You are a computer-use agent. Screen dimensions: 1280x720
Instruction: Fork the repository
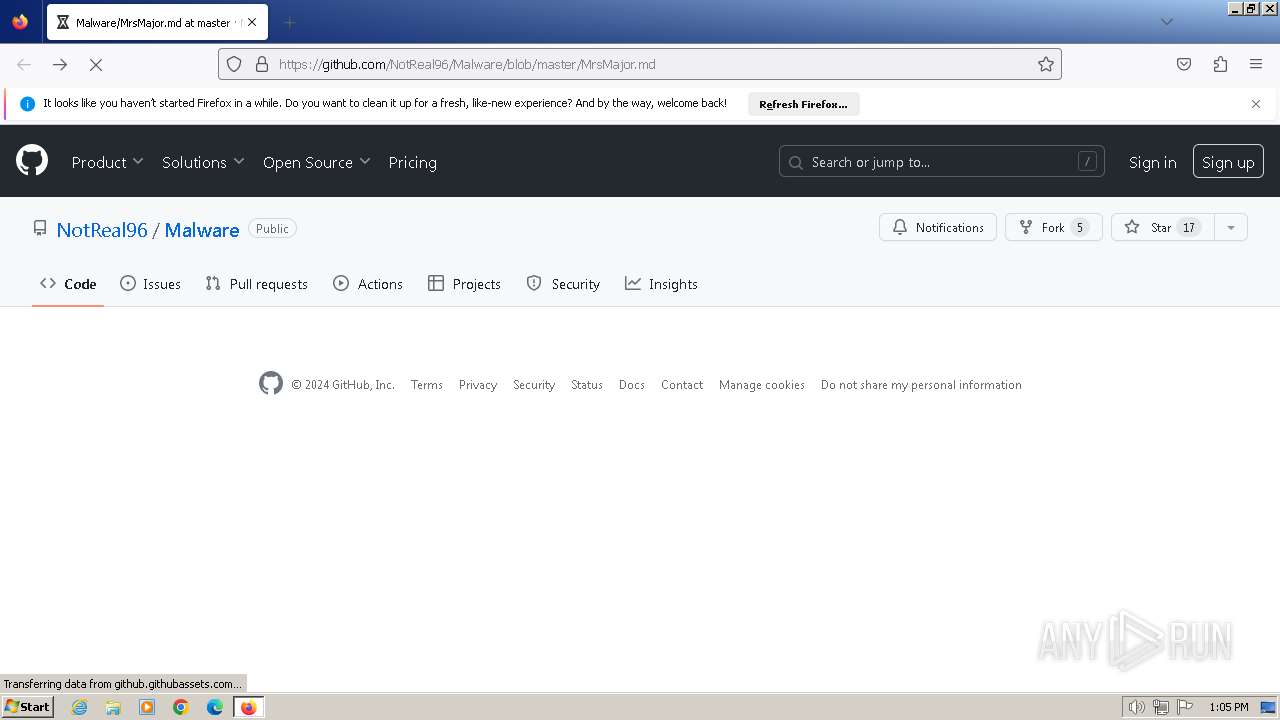tap(1053, 228)
